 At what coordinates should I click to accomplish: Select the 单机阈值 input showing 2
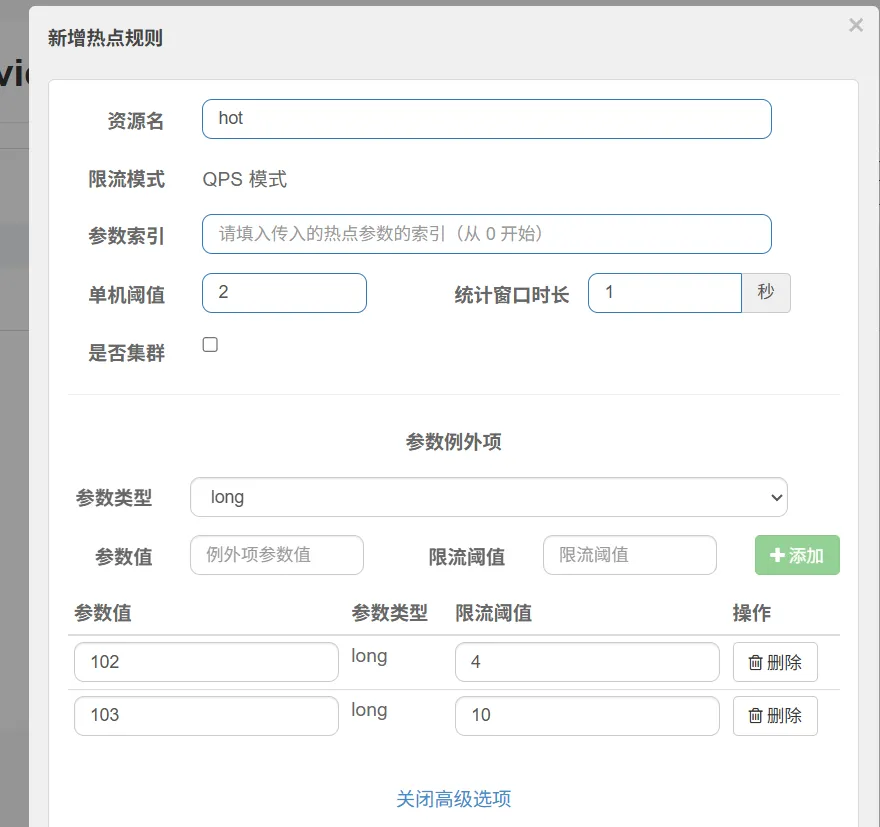coord(284,293)
